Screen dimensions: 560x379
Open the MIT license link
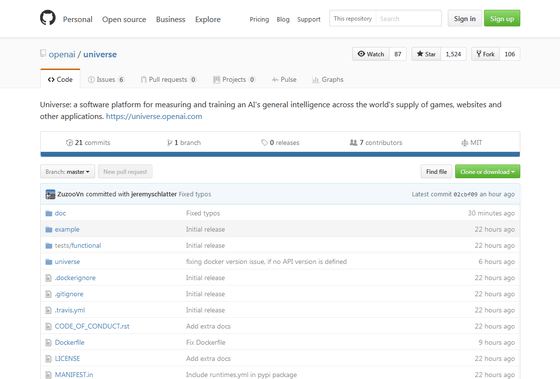click(x=471, y=143)
